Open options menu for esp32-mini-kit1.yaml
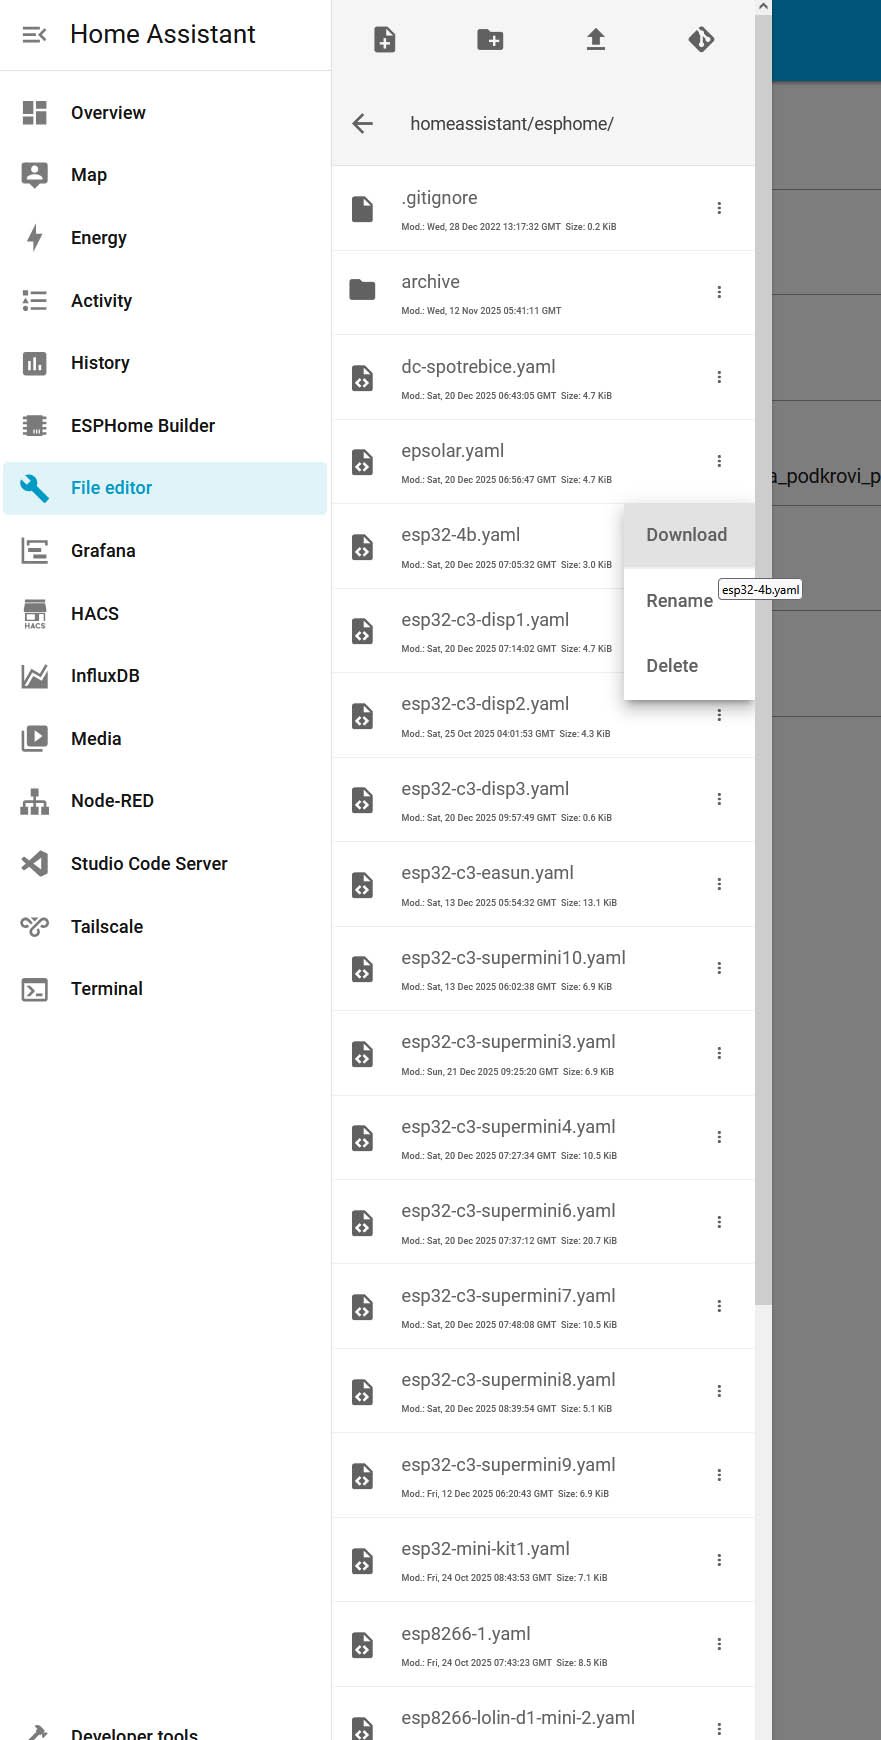 [719, 1560]
